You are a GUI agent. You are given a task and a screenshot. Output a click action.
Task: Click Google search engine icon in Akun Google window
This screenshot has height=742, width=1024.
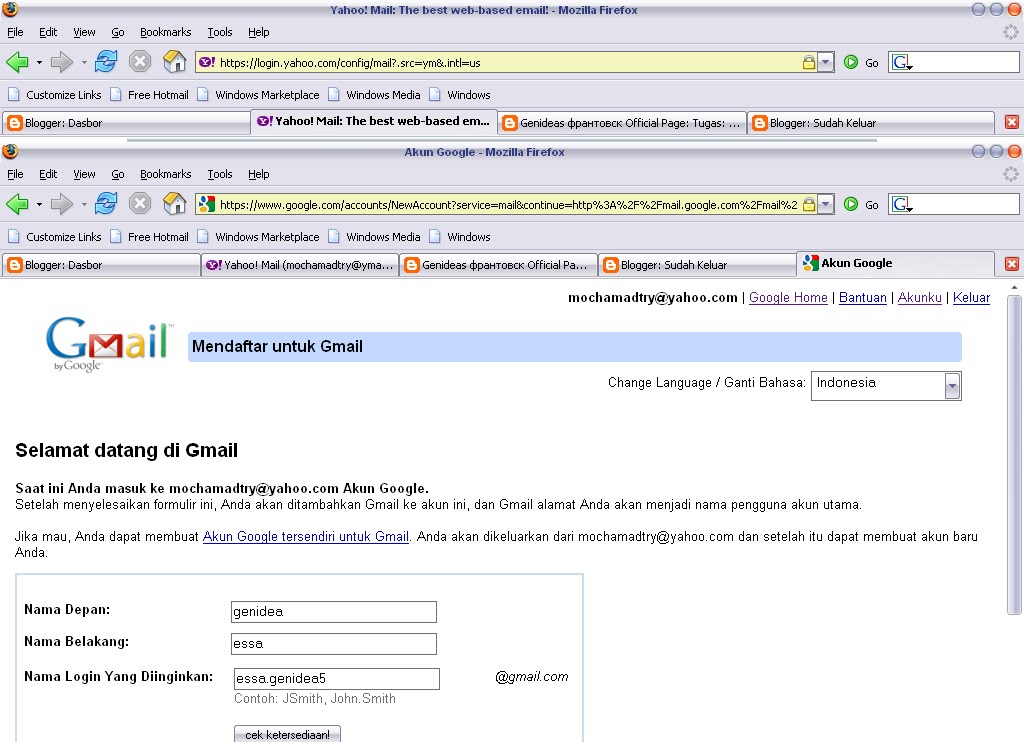click(x=902, y=204)
